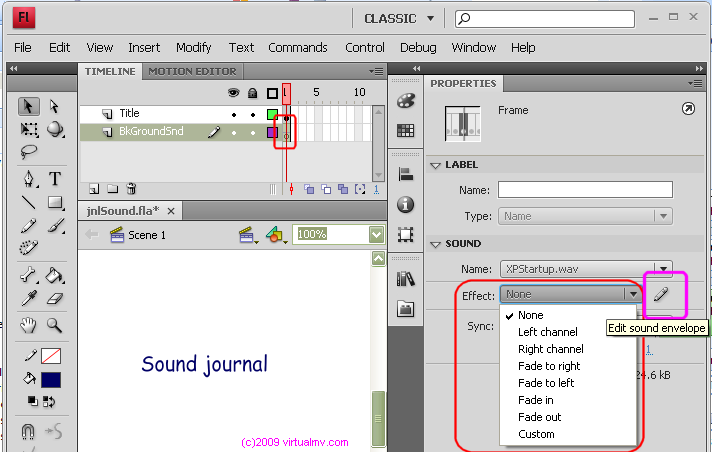Choose the Line tool
Image resolution: width=712 pixels, height=452 pixels.
pos(29,202)
